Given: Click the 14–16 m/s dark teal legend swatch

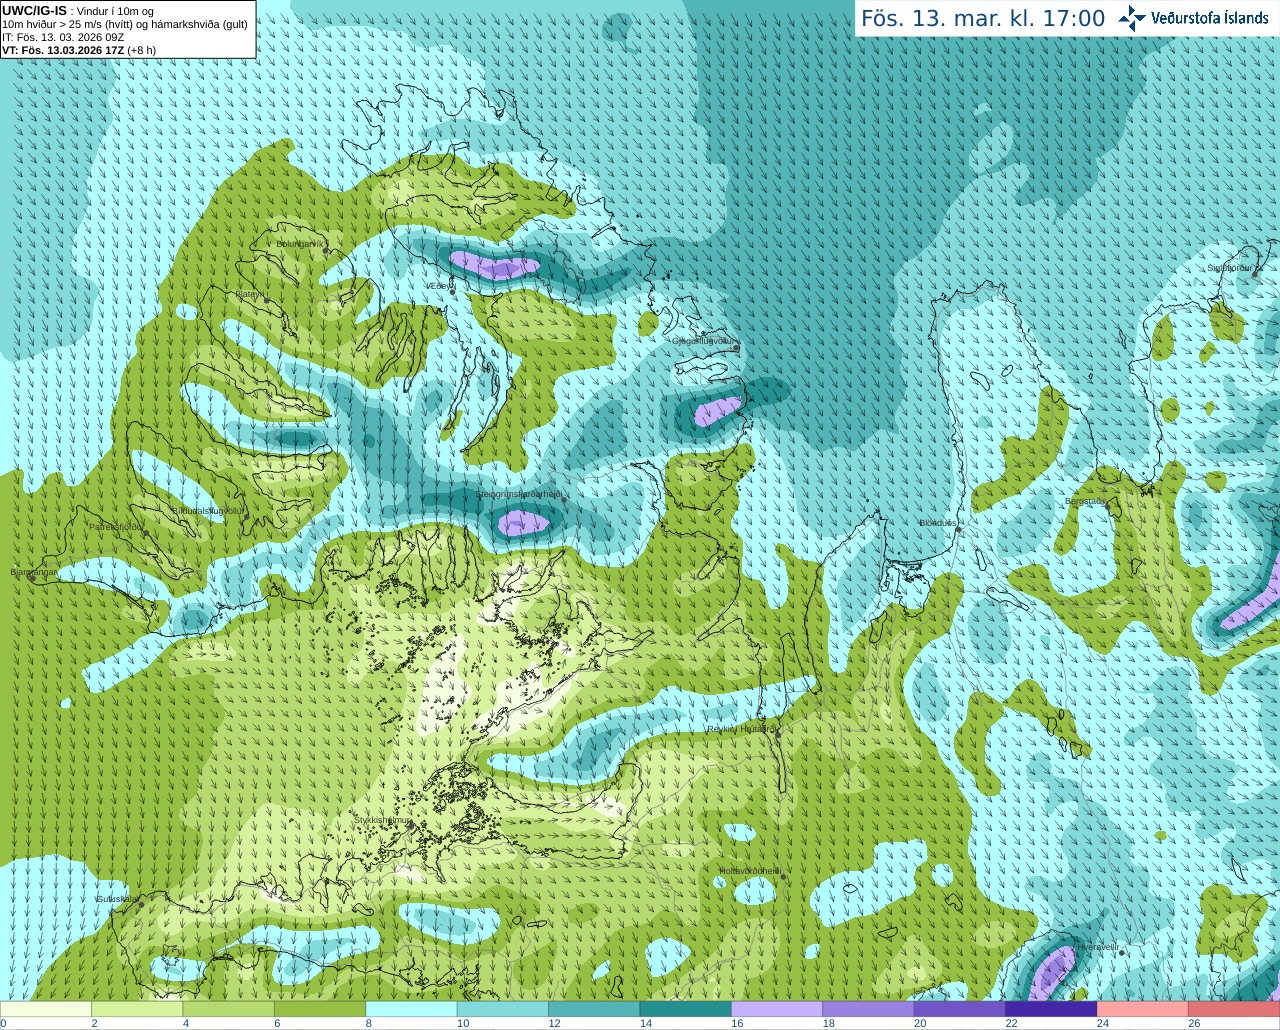Looking at the screenshot, I should pyautogui.click(x=686, y=1009).
